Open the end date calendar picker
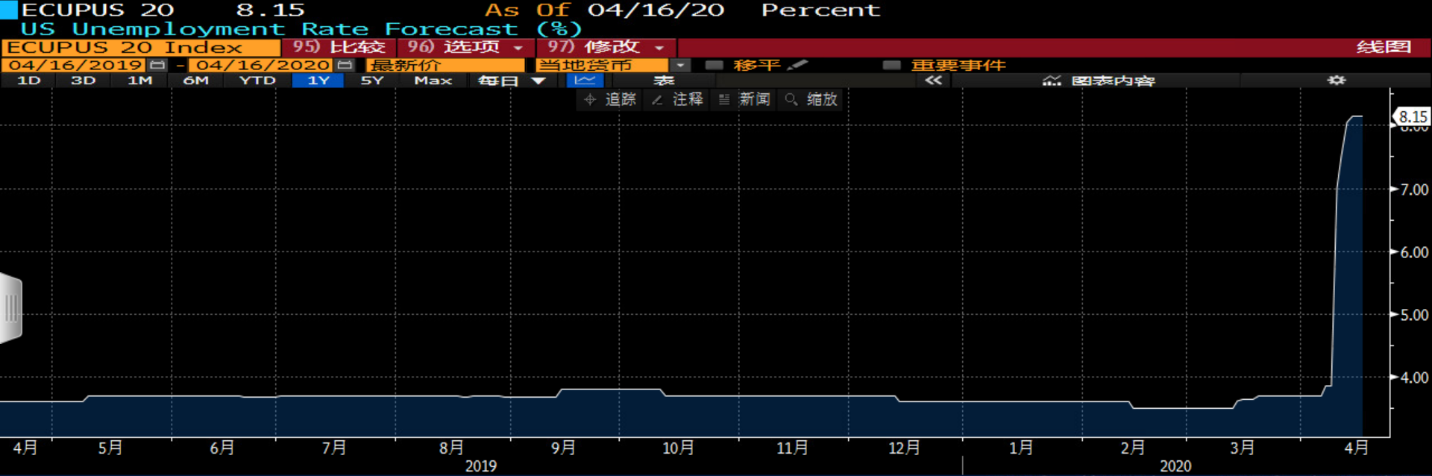Viewport: 1432px width, 476px height. pyautogui.click(x=345, y=65)
